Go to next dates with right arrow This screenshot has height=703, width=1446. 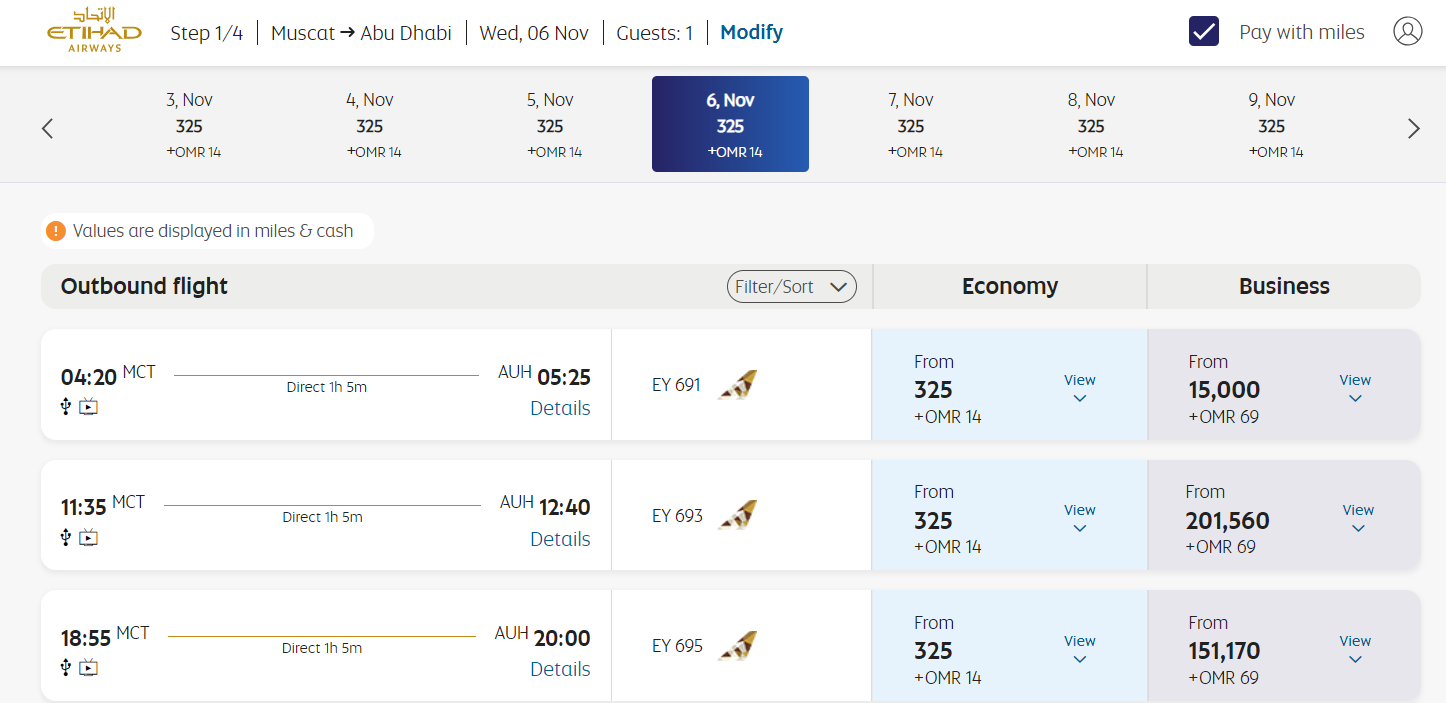(x=1413, y=128)
